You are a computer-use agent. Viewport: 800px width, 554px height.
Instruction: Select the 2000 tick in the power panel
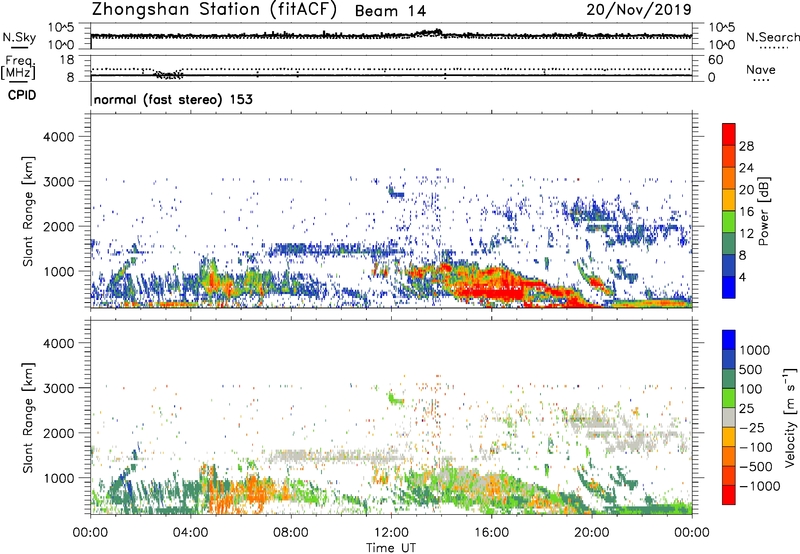coord(58,226)
